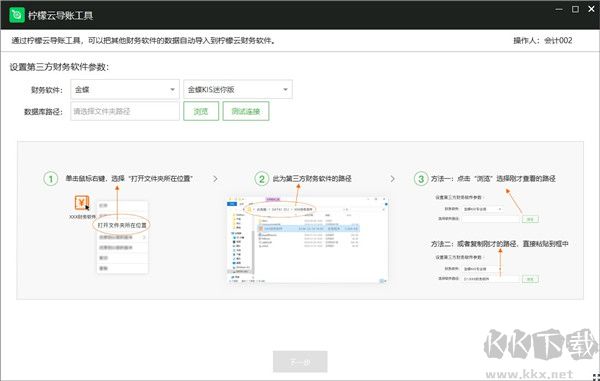Click the 方法二 instruction text

click(499, 244)
